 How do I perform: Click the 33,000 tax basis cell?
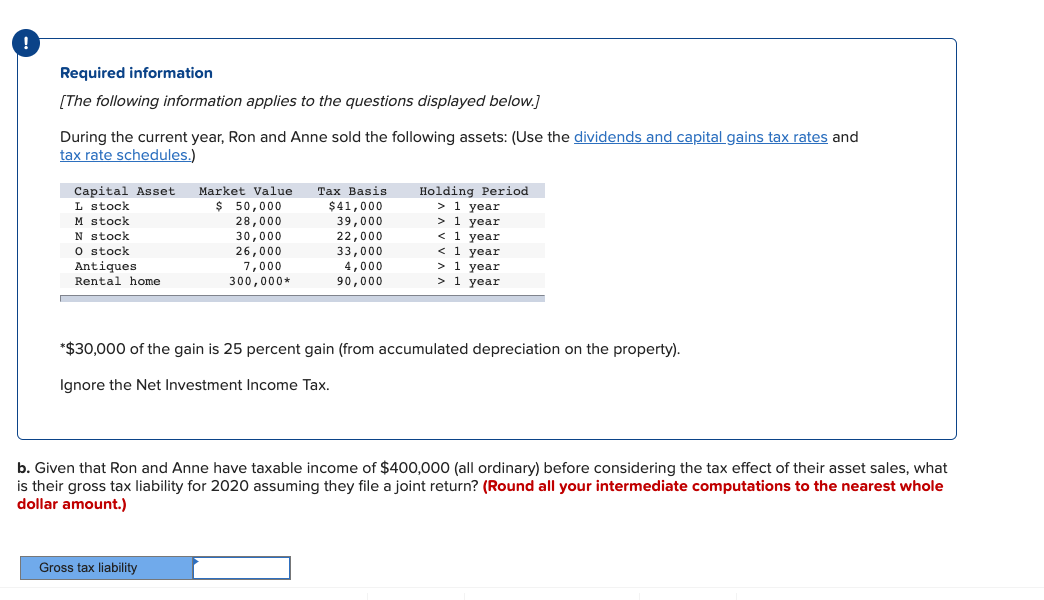point(360,251)
